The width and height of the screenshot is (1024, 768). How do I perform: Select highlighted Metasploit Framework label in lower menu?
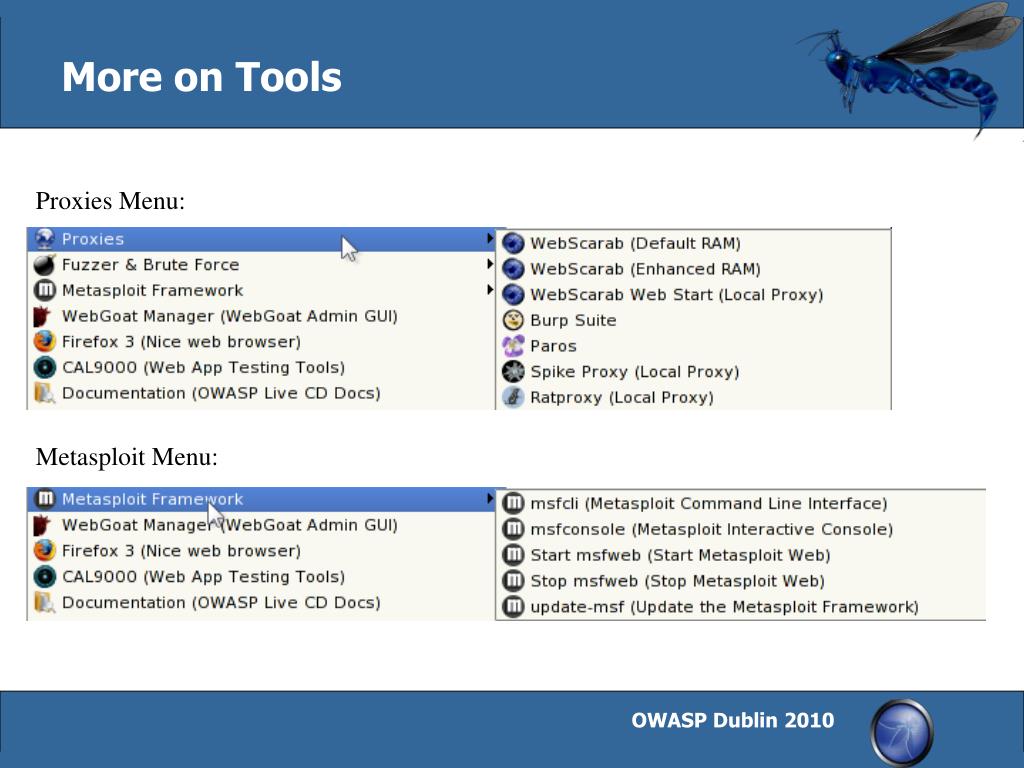(x=152, y=499)
